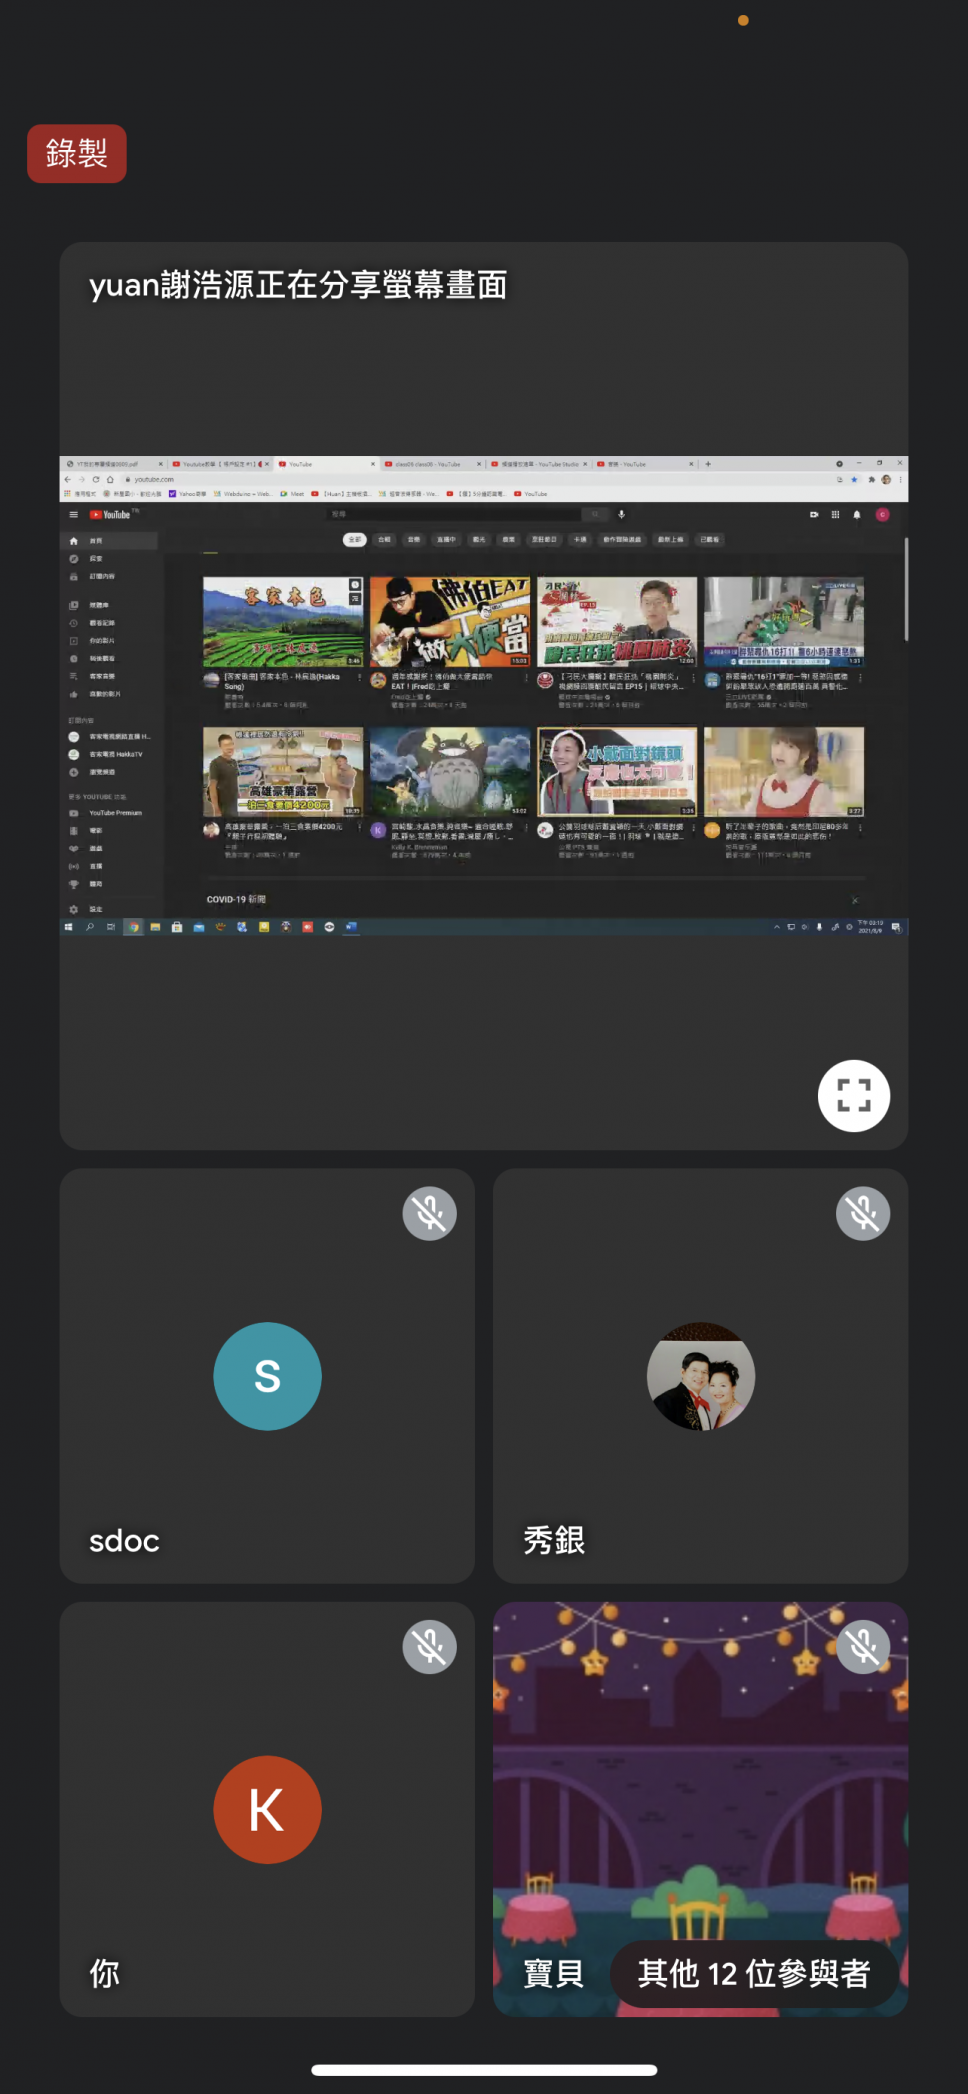Open the YouTube hamburger menu in the shared screen
Screen dimensions: 968x2094
73,515
